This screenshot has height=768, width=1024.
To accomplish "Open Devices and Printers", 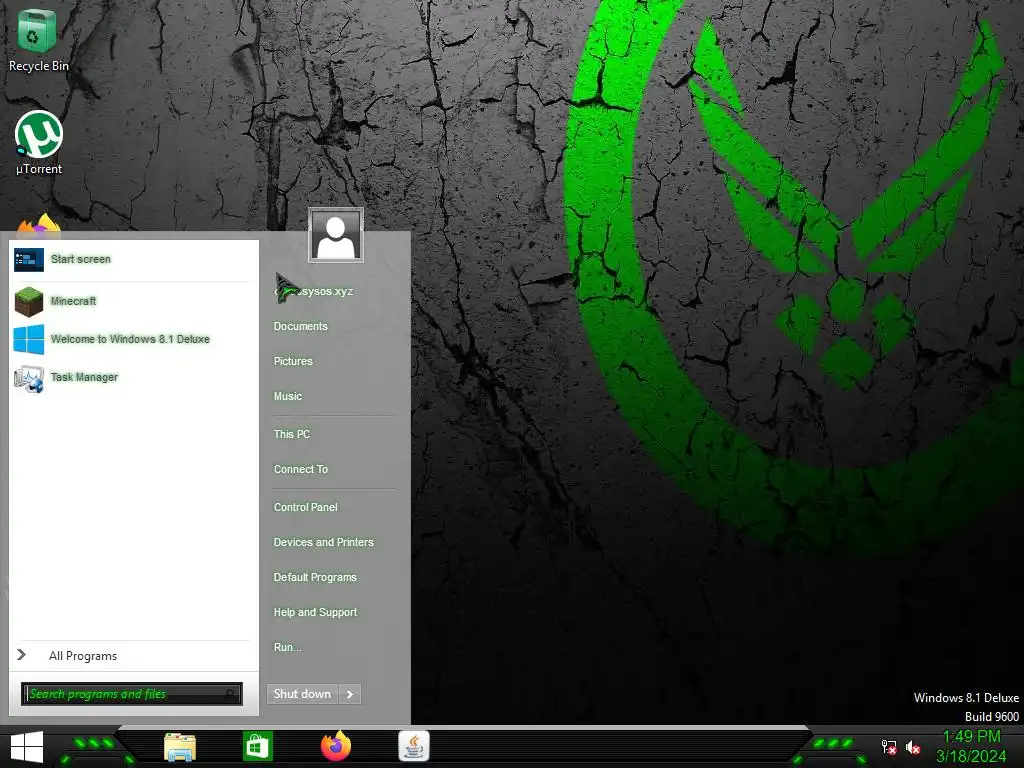I will coord(324,542).
